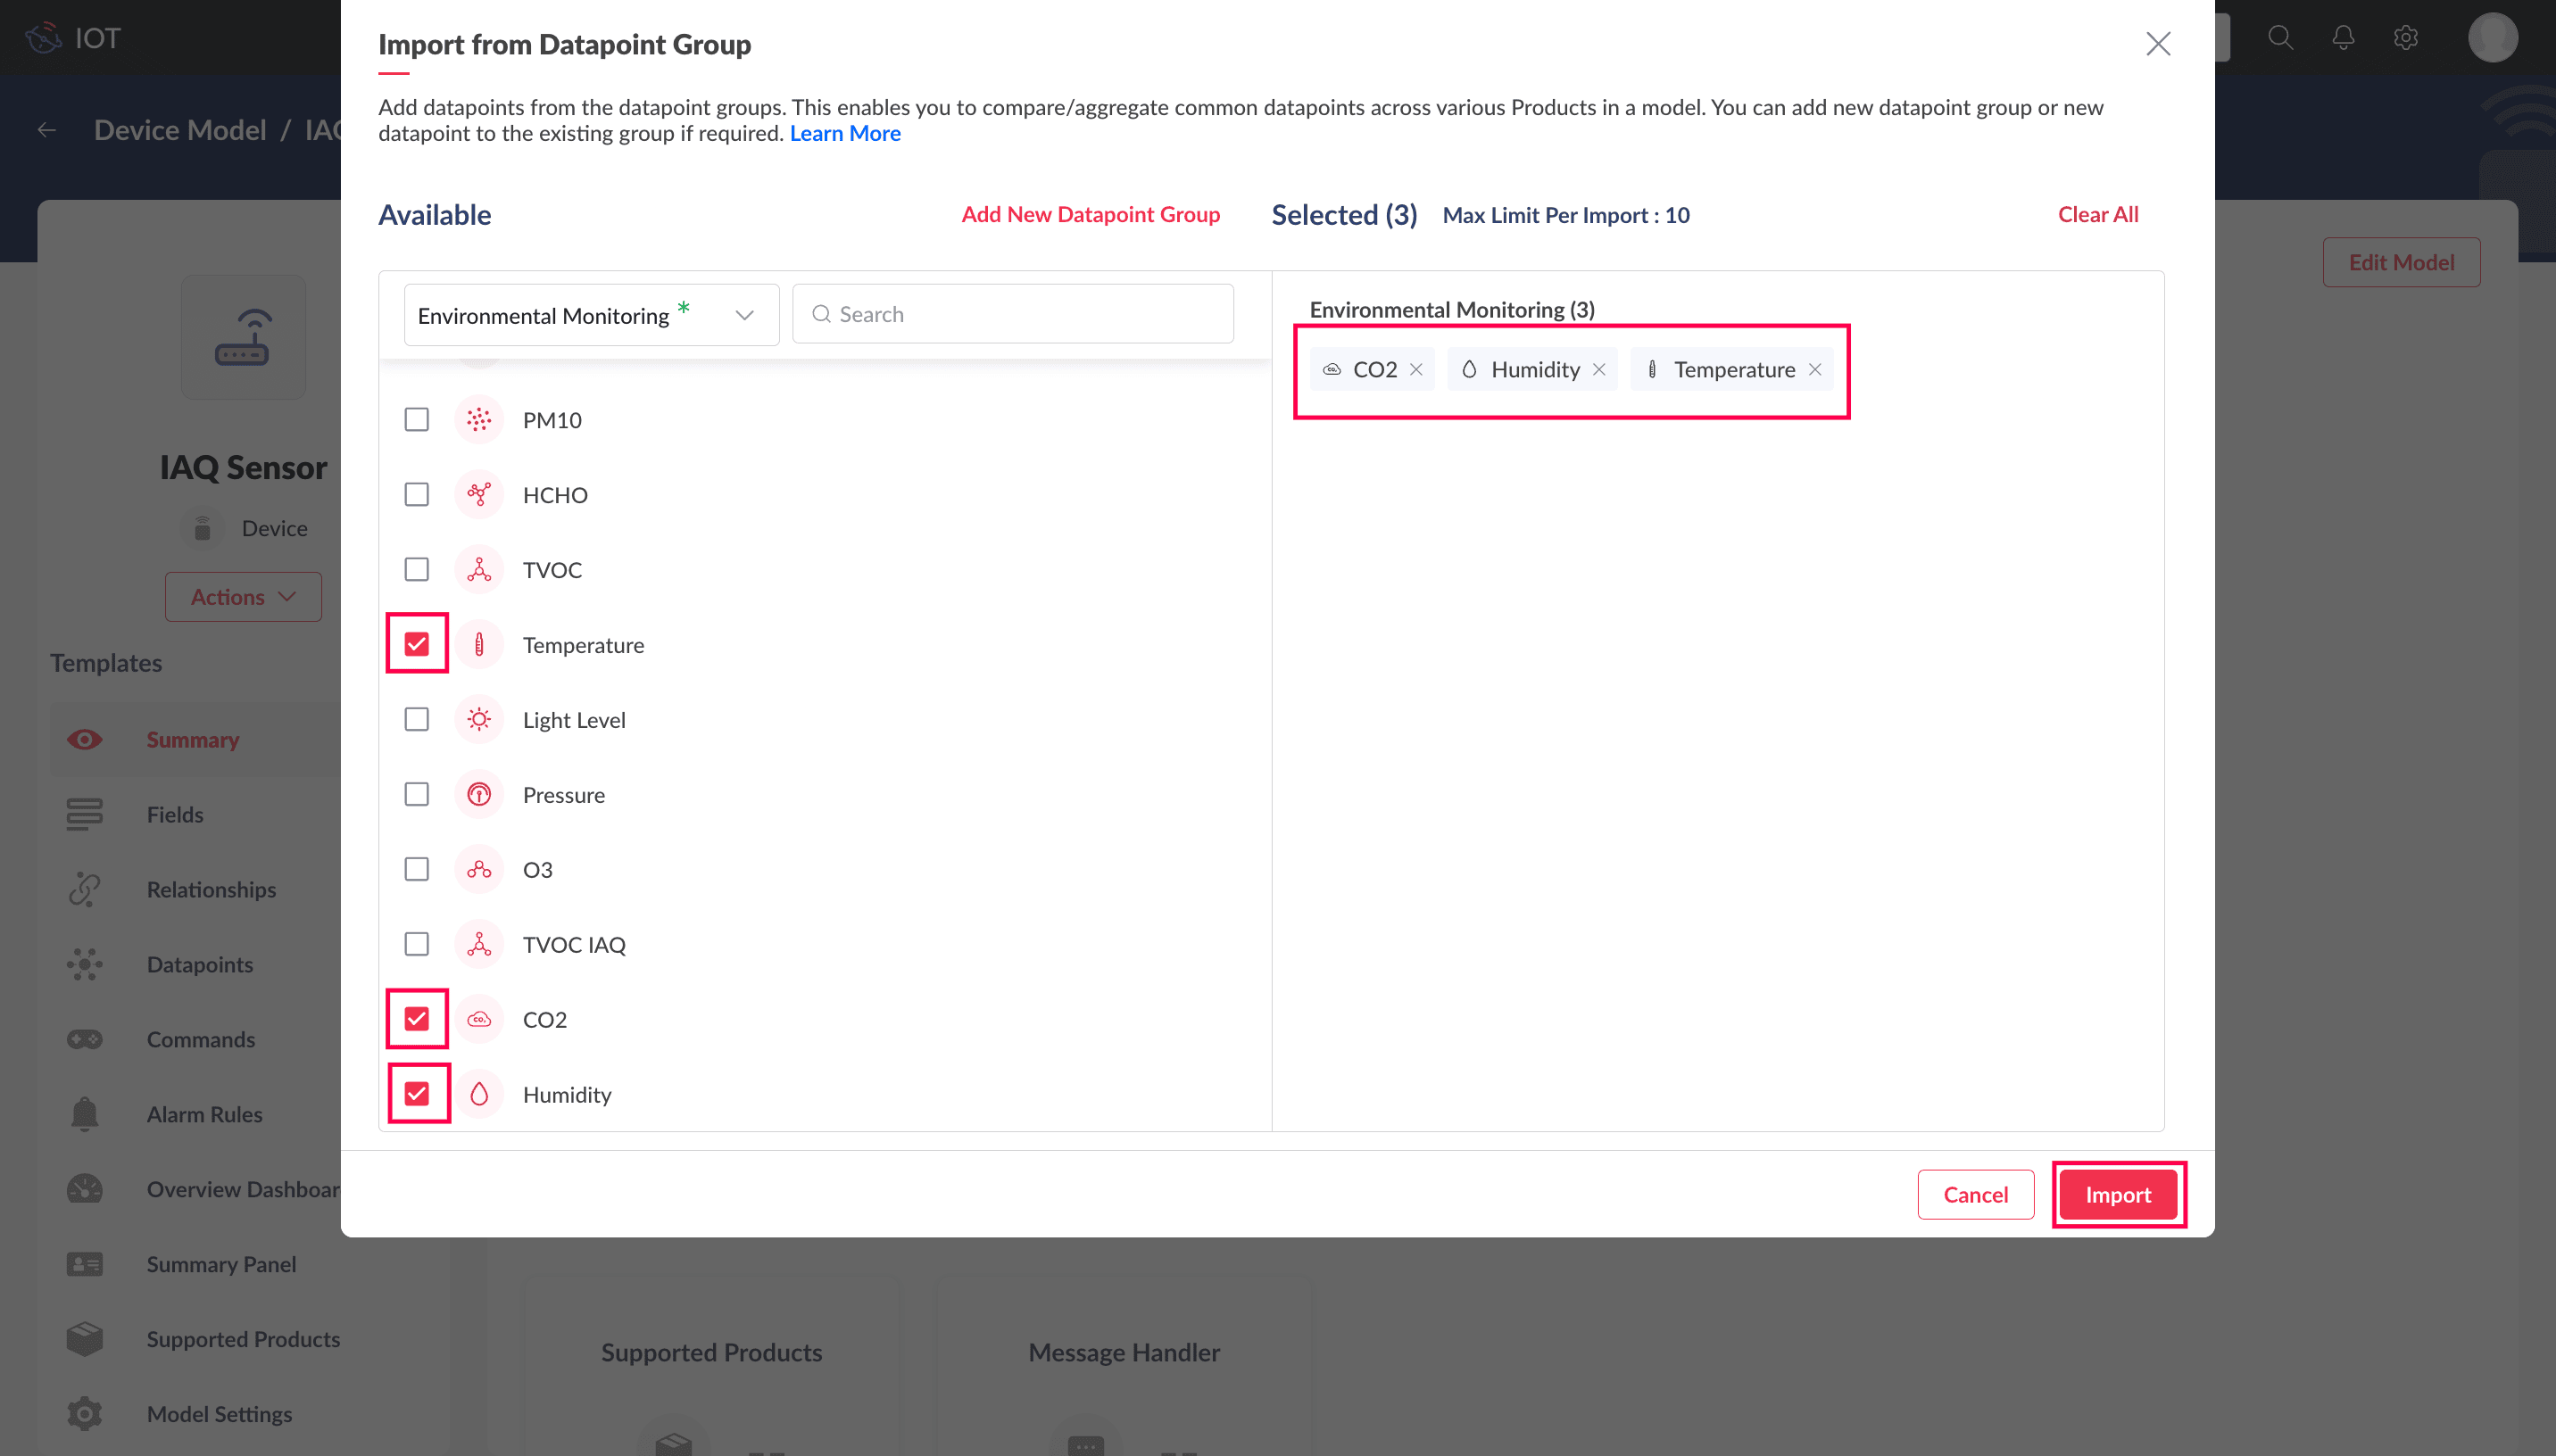Click the HCHO molecule icon
Viewport: 2556px width, 1456px height.
point(479,494)
